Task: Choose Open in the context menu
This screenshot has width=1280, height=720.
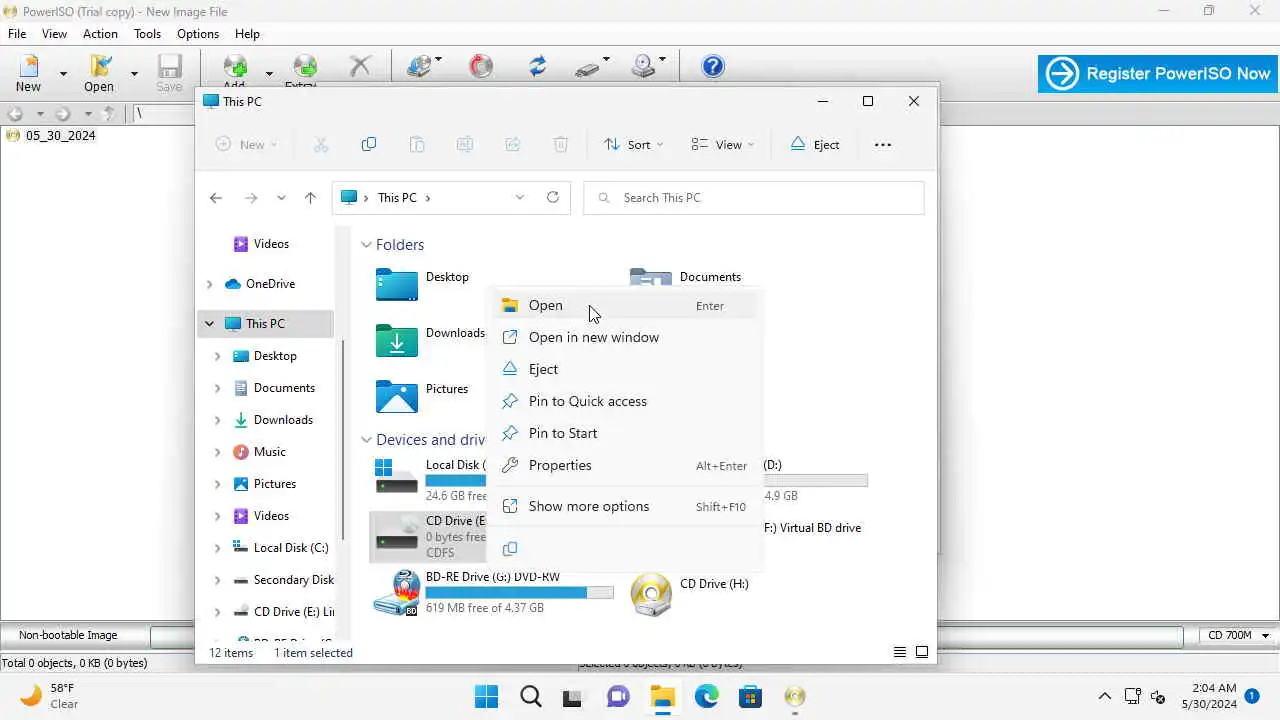Action: [x=625, y=305]
